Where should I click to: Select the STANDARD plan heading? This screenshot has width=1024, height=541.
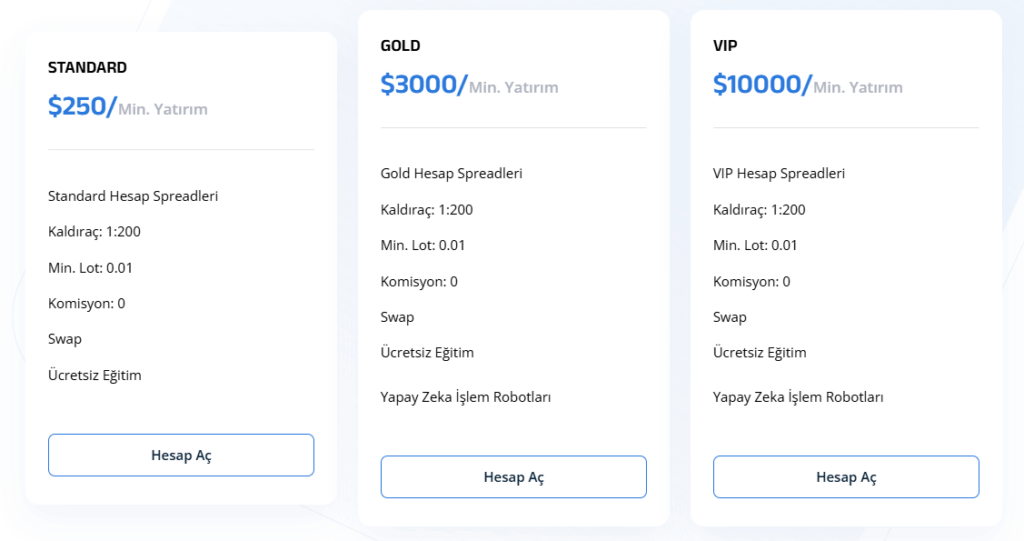(x=88, y=67)
